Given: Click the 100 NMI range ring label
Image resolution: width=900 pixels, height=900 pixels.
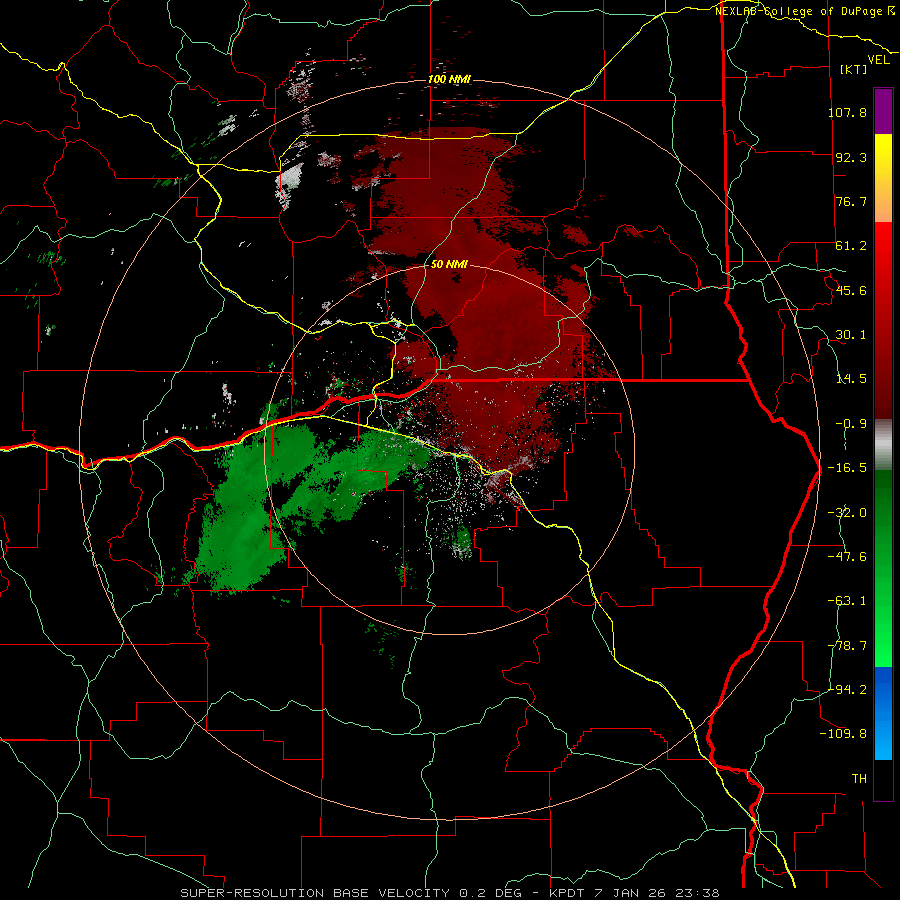Looking at the screenshot, I should (x=449, y=79).
